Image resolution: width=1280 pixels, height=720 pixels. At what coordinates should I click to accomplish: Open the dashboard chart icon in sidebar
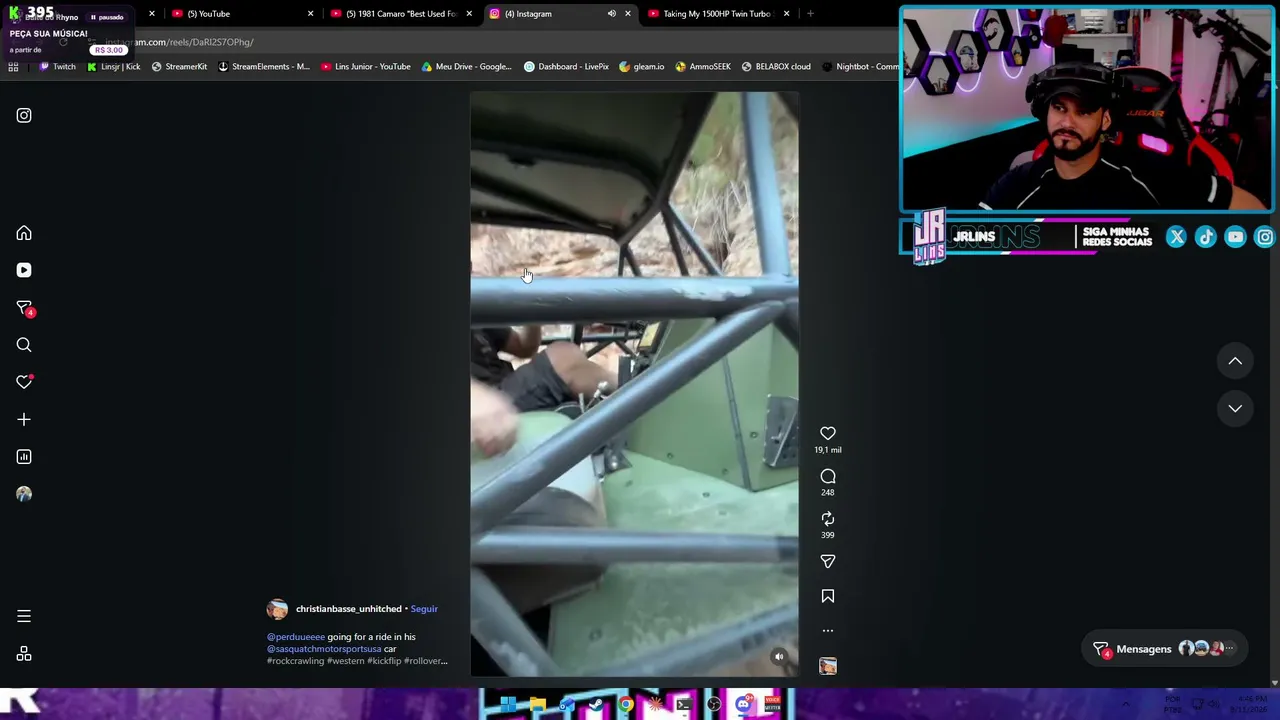click(24, 457)
